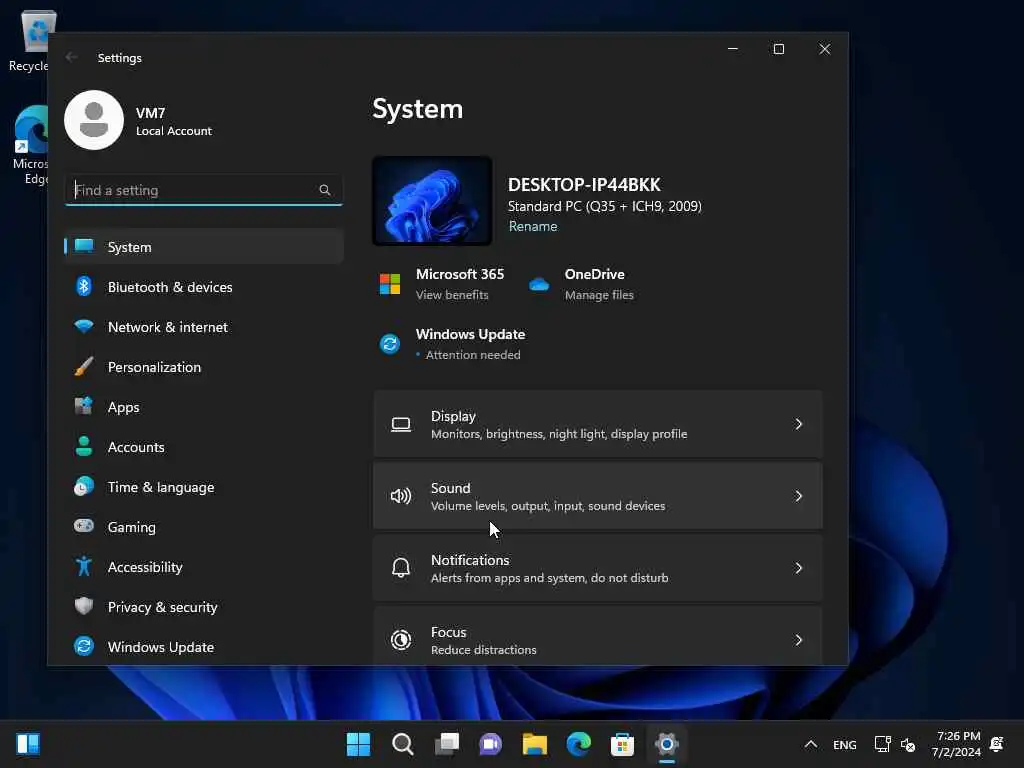This screenshot has height=768, width=1024.
Task: Launch Microsoft Store from the taskbar
Action: pyautogui.click(x=622, y=744)
